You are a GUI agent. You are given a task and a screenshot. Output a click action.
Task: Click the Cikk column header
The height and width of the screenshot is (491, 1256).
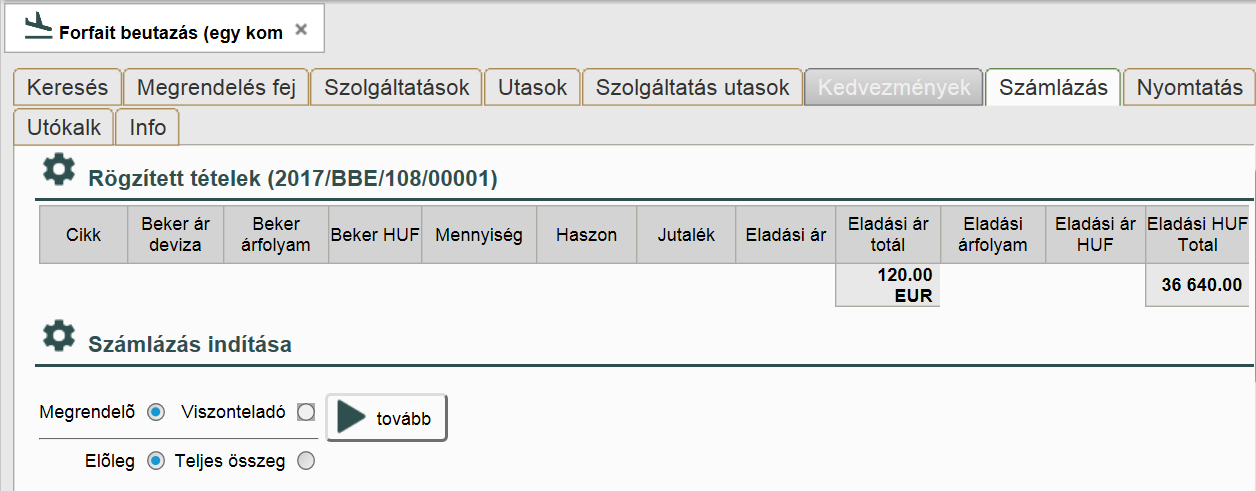point(84,235)
